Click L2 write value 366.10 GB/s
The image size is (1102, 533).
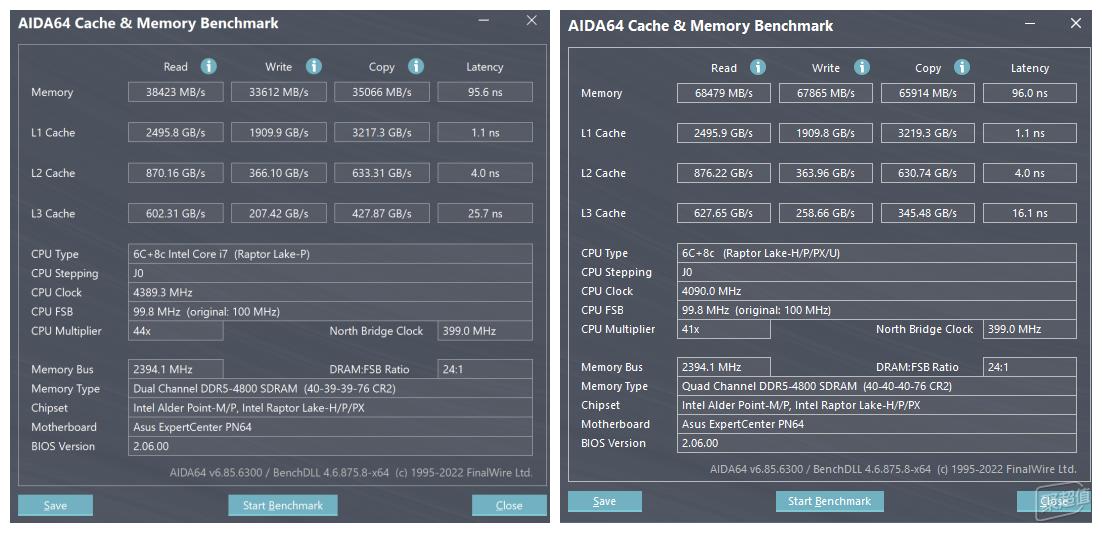(278, 173)
